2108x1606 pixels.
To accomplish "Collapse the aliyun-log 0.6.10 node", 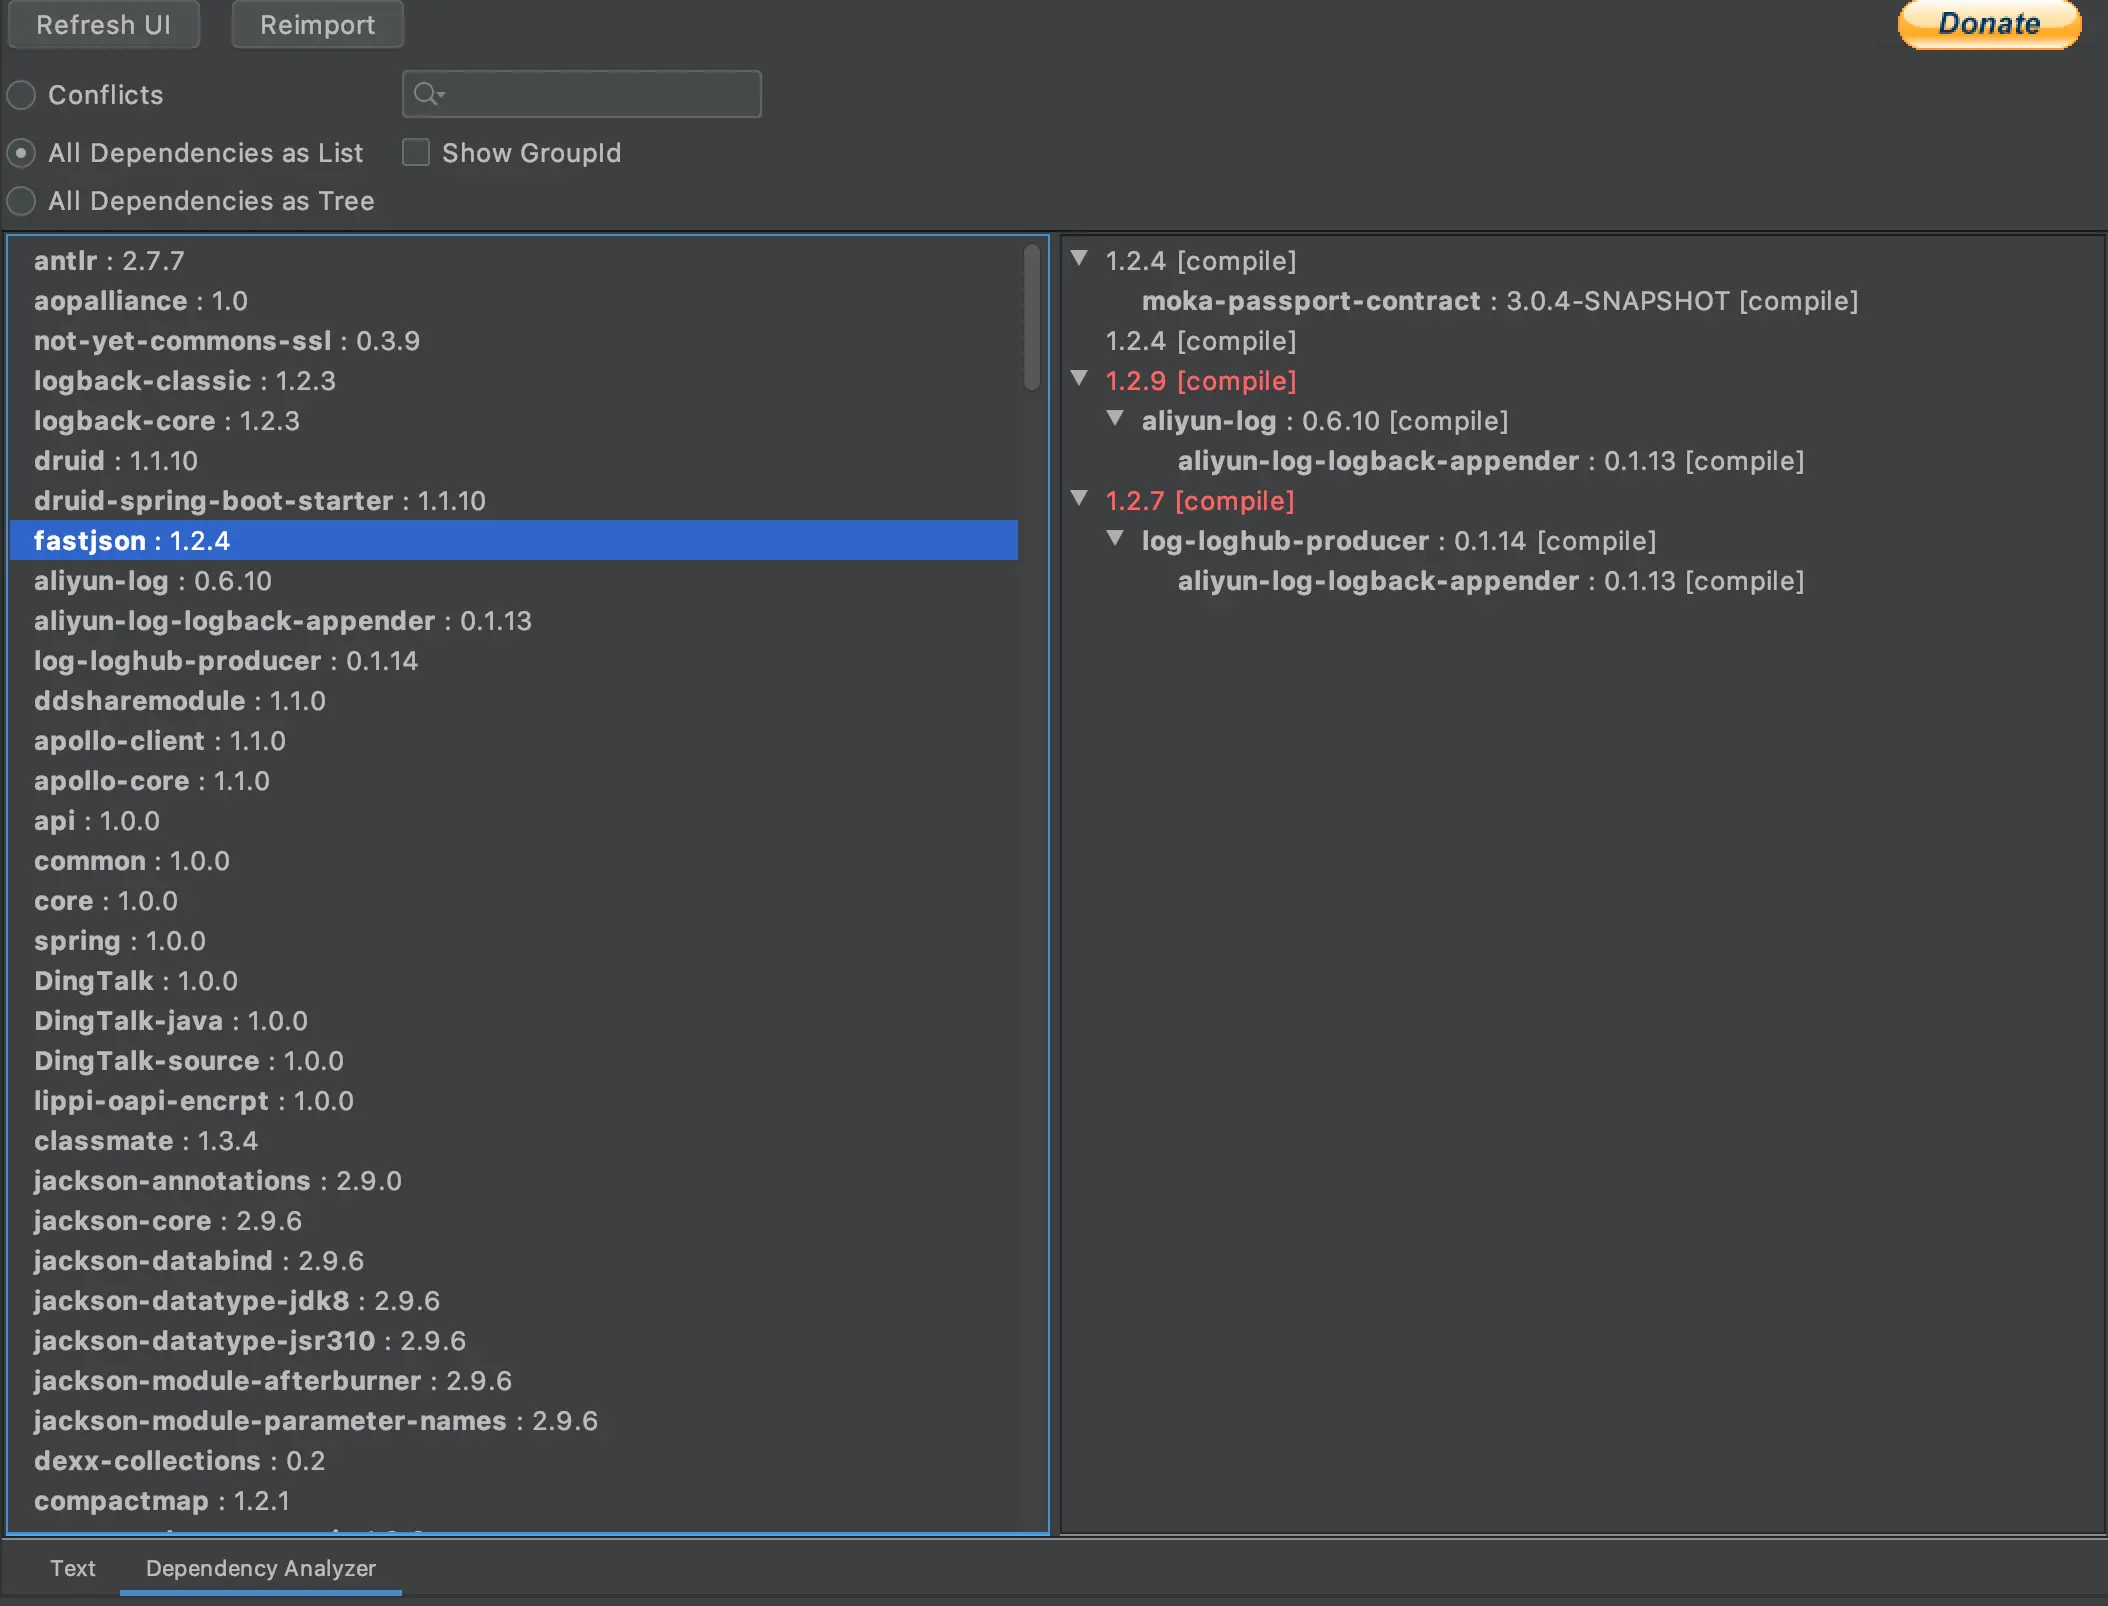I will pos(1116,420).
